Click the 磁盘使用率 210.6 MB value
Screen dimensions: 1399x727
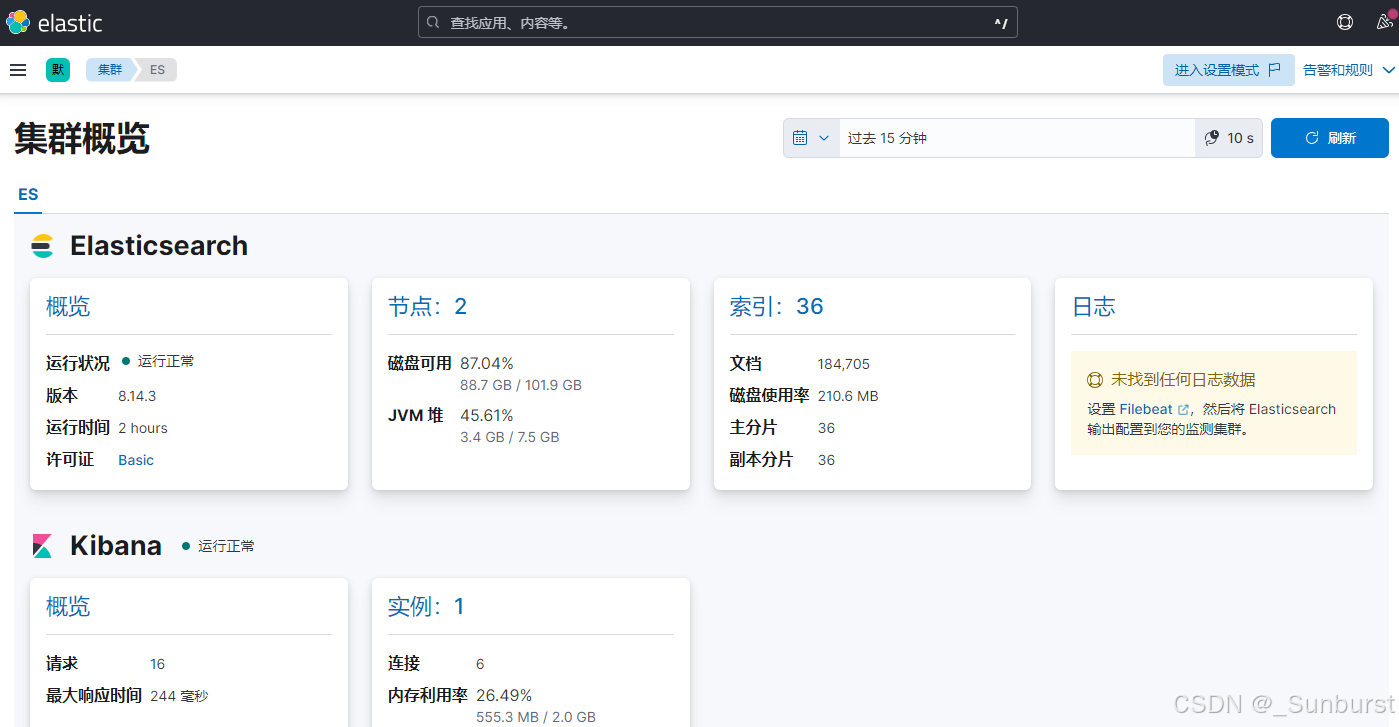click(x=848, y=396)
